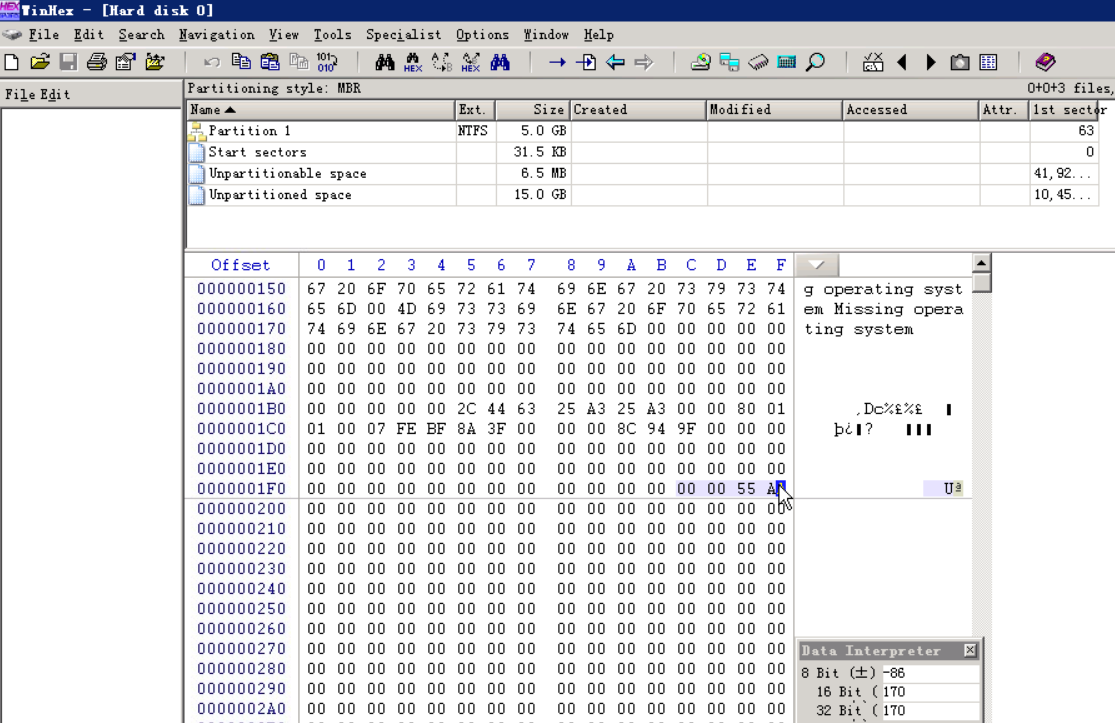Select the Unpartitionable space row

pyautogui.click(x=644, y=173)
